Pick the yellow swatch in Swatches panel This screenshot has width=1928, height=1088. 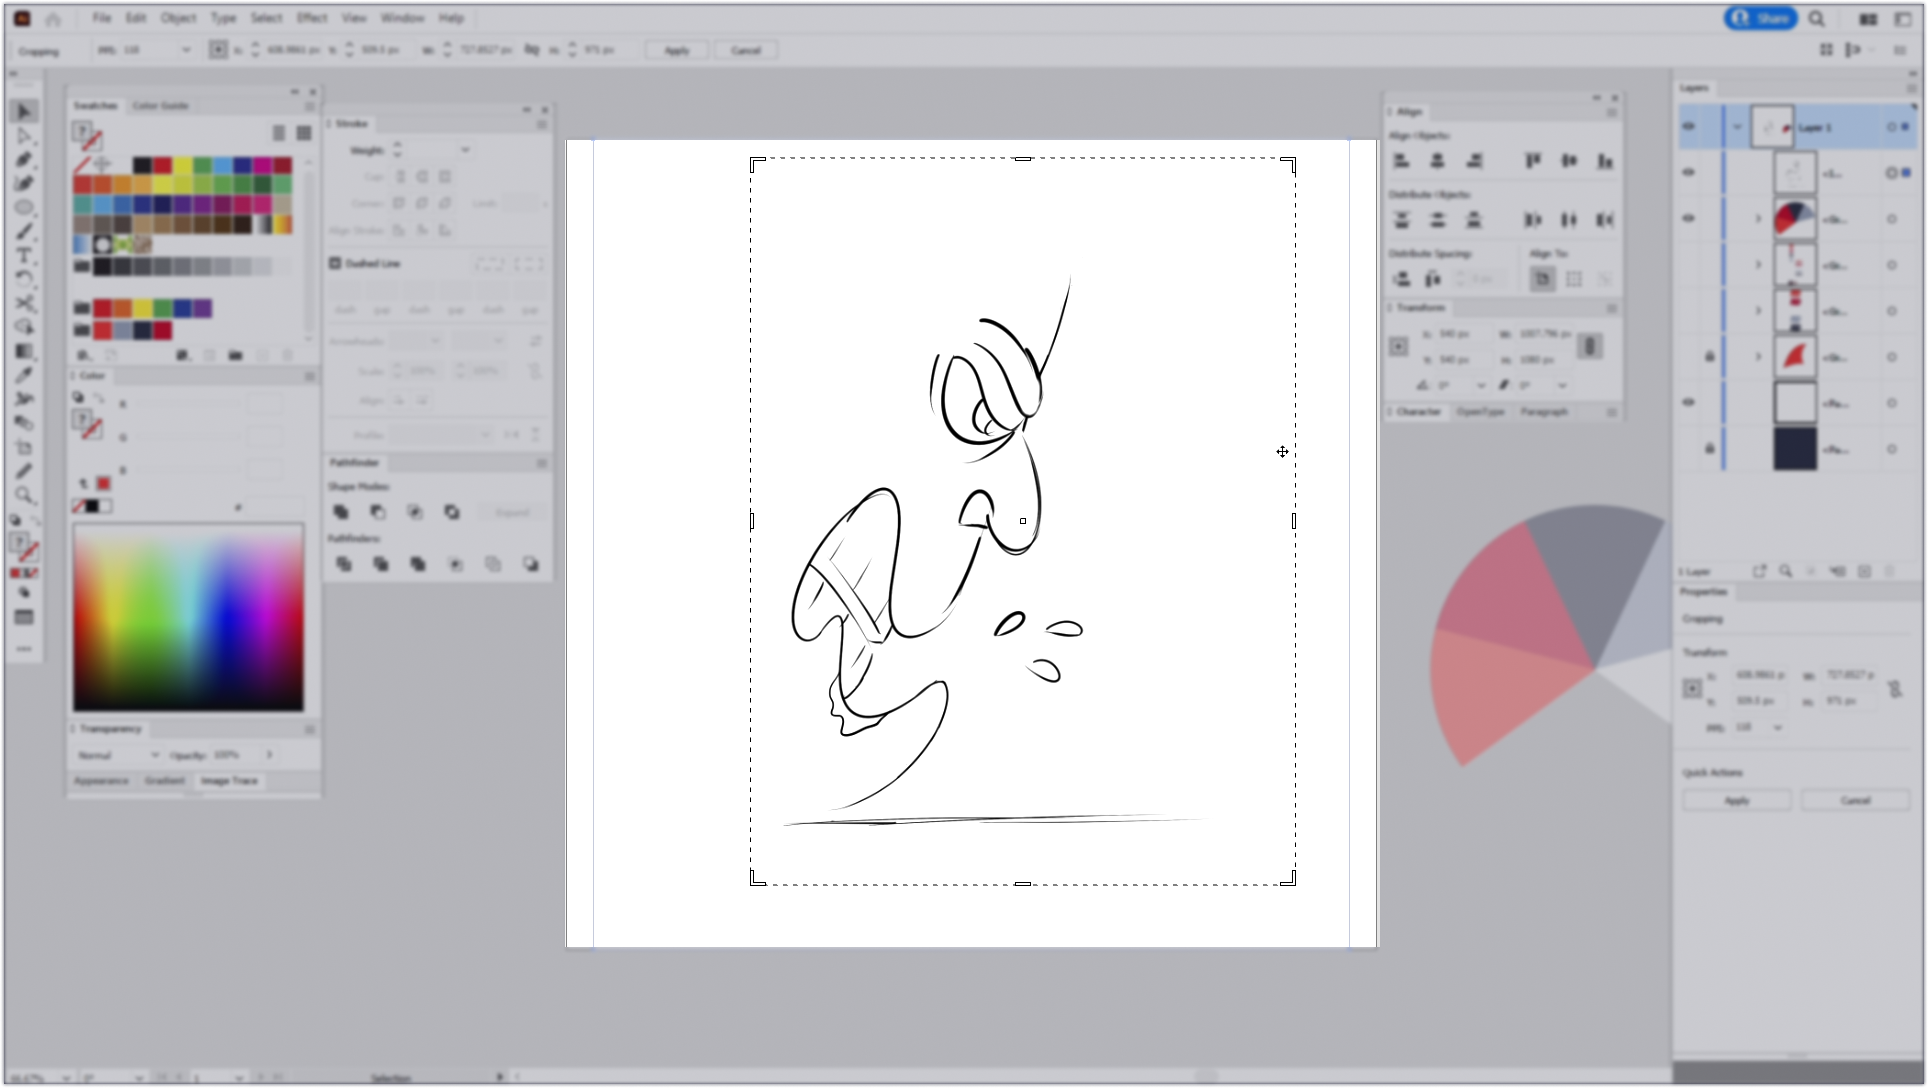183,165
